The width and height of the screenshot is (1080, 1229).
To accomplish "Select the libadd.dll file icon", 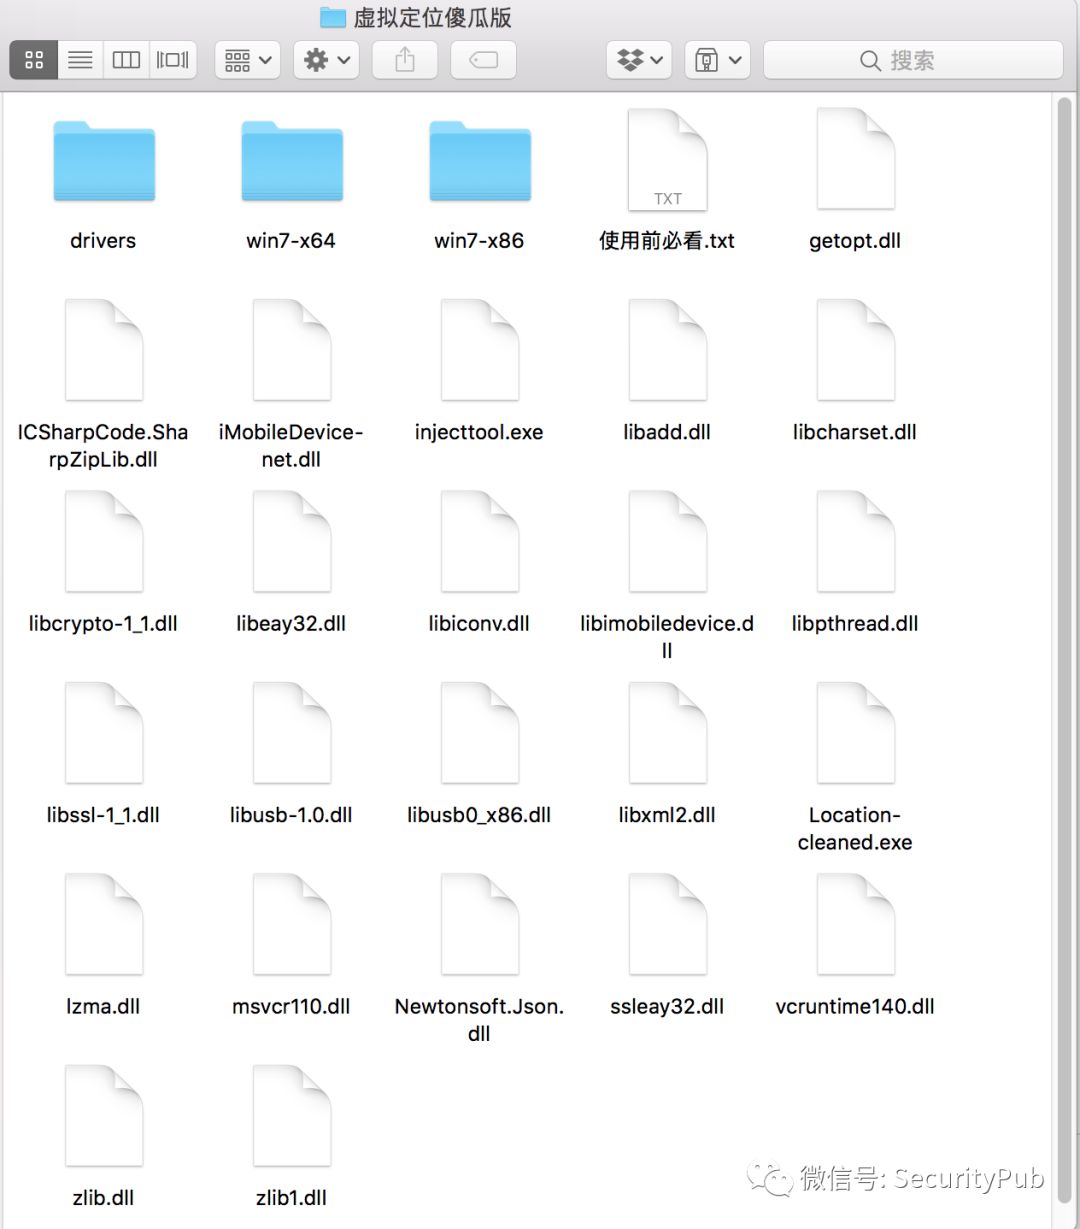I will [x=668, y=351].
